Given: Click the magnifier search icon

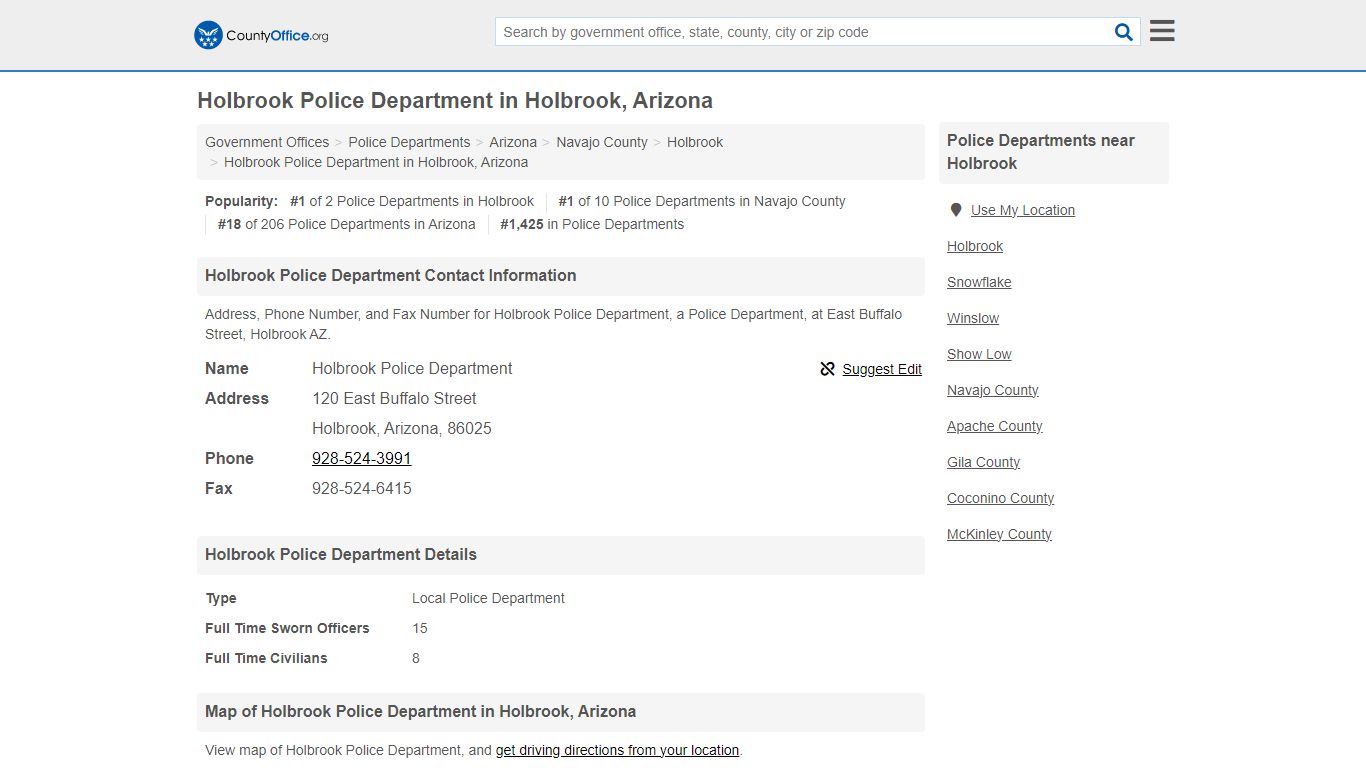Looking at the screenshot, I should coord(1123,32).
